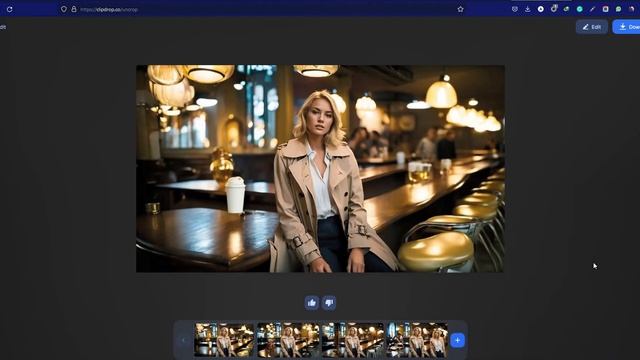The image size is (640, 360).
Task: Click the pen-shaped extension icon
Action: pyautogui.click(x=593, y=9)
